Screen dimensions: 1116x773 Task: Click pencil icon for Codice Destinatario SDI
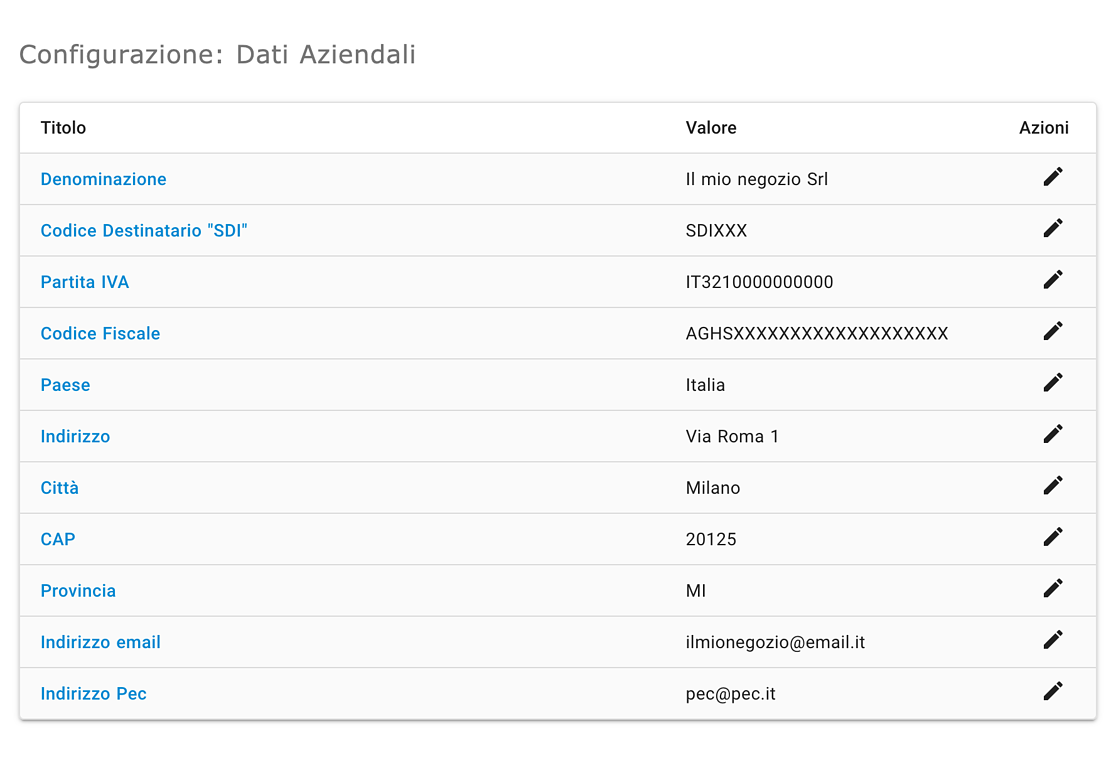1053,228
